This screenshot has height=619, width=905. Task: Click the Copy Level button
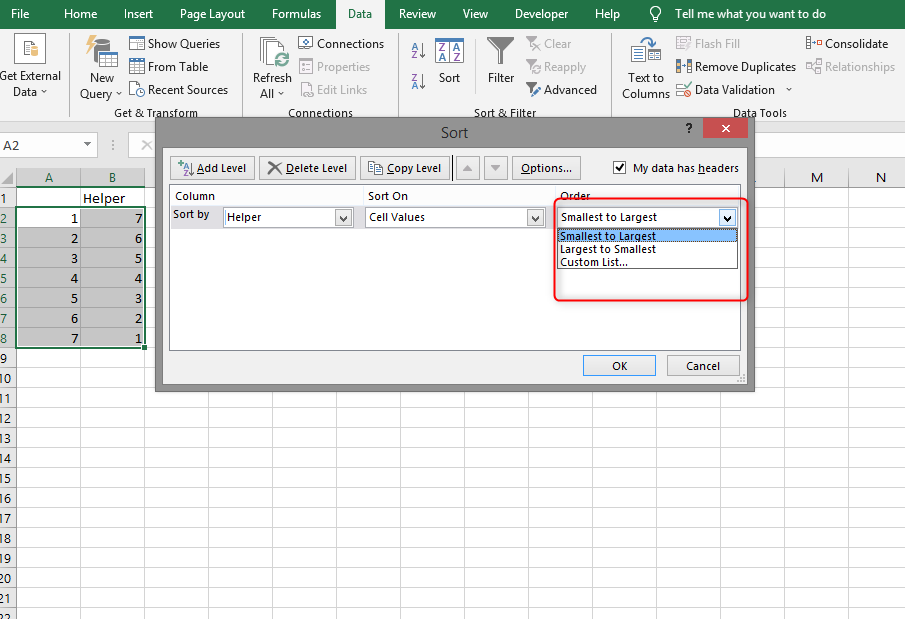coord(405,168)
